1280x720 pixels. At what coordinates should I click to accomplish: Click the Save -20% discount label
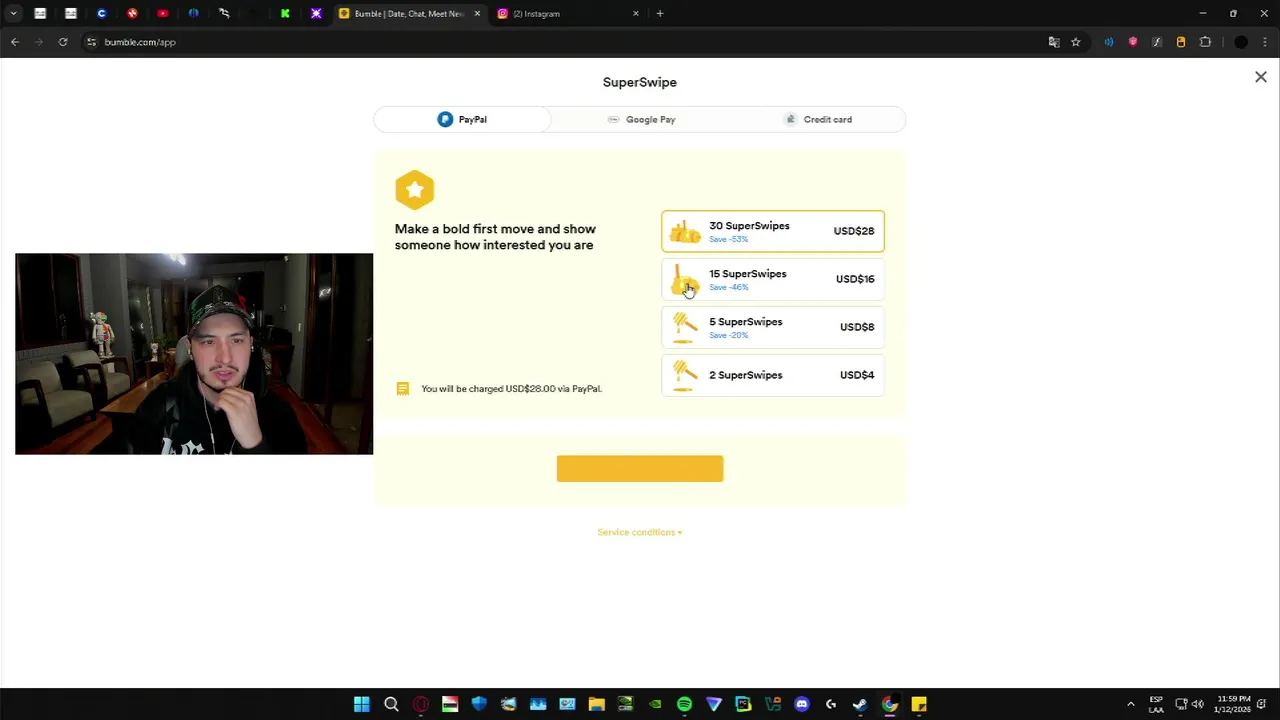tap(728, 335)
